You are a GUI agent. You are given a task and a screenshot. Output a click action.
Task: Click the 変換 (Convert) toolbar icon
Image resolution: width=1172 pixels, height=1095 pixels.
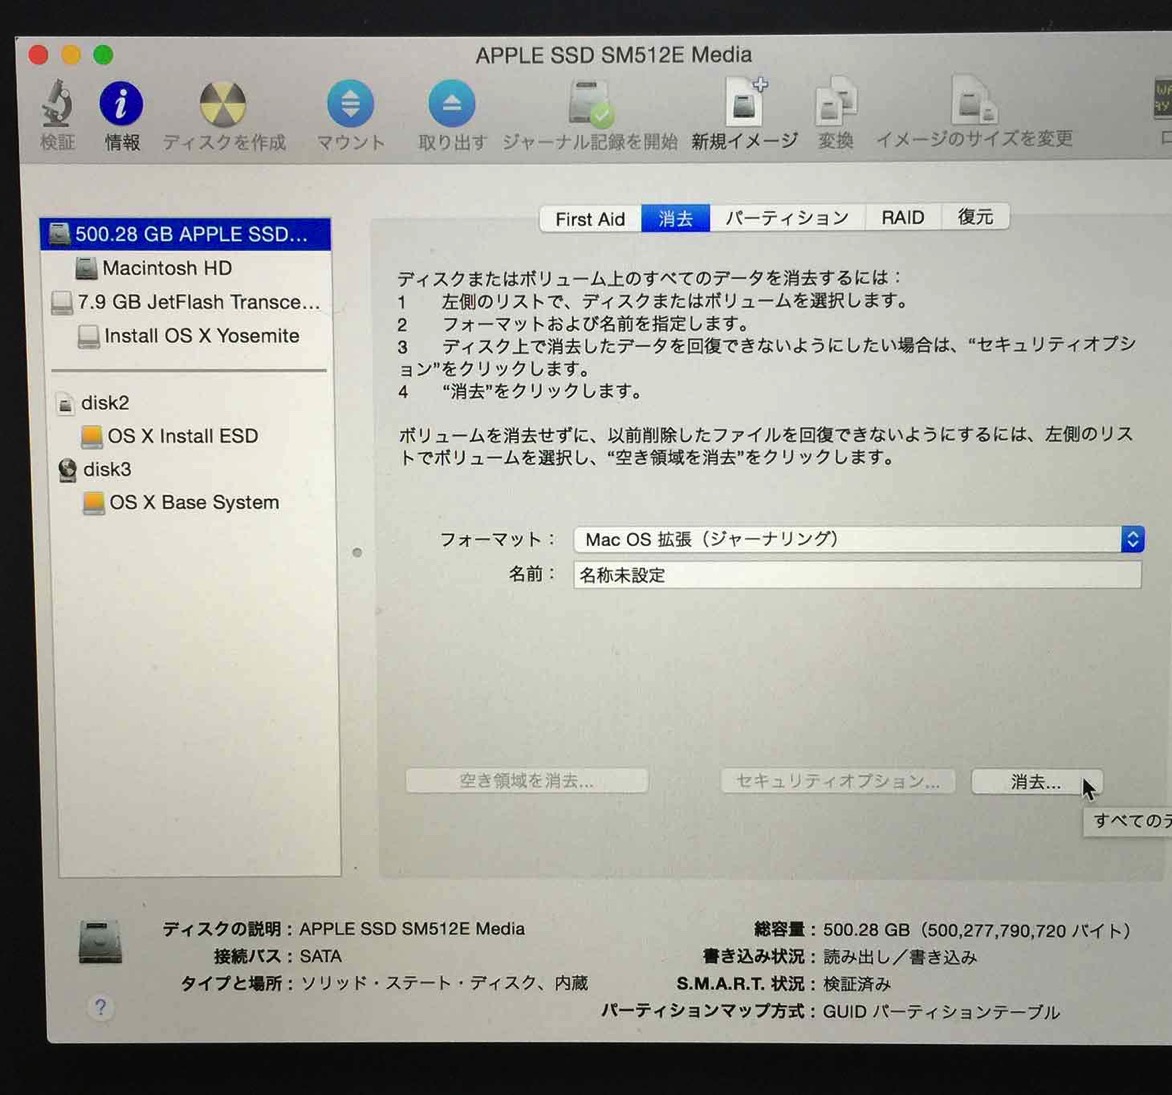click(836, 102)
